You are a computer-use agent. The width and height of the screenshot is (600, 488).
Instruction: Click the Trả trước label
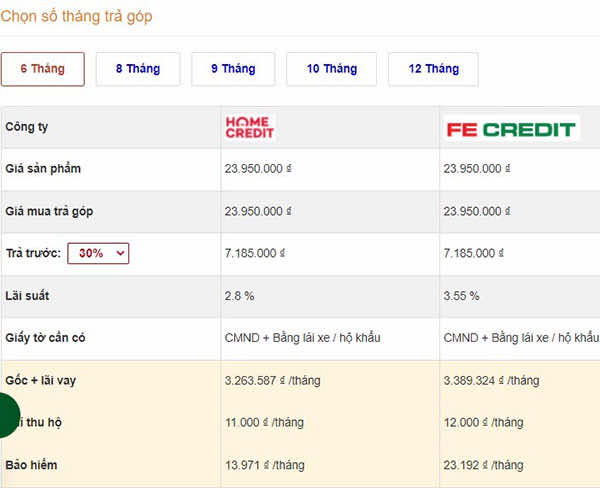[x=33, y=253]
